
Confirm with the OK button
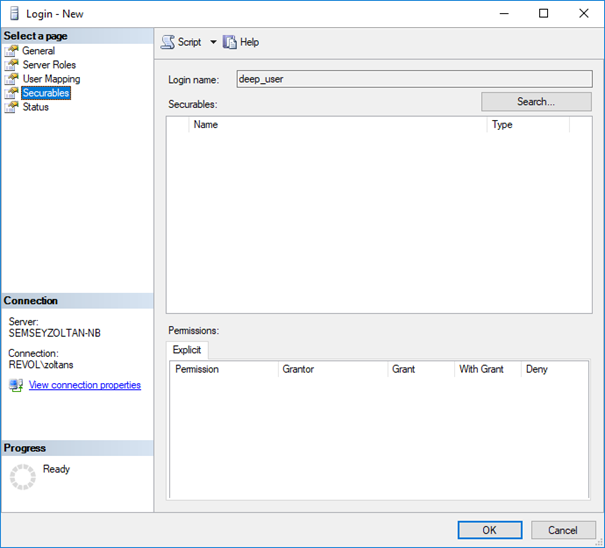pyautogui.click(x=489, y=530)
